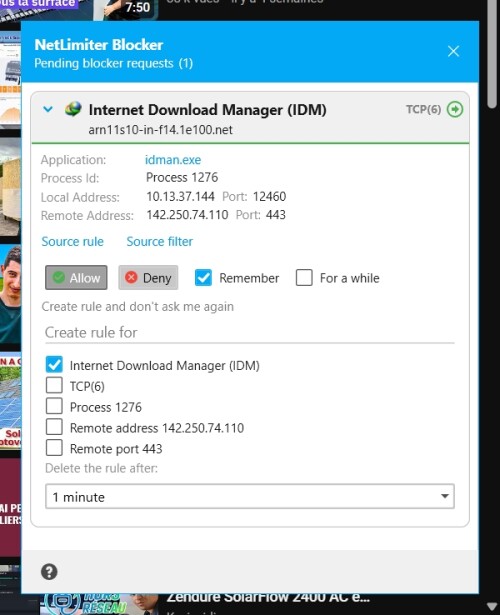Click the idman.exe application link
This screenshot has width=500, height=615.
[173, 160]
